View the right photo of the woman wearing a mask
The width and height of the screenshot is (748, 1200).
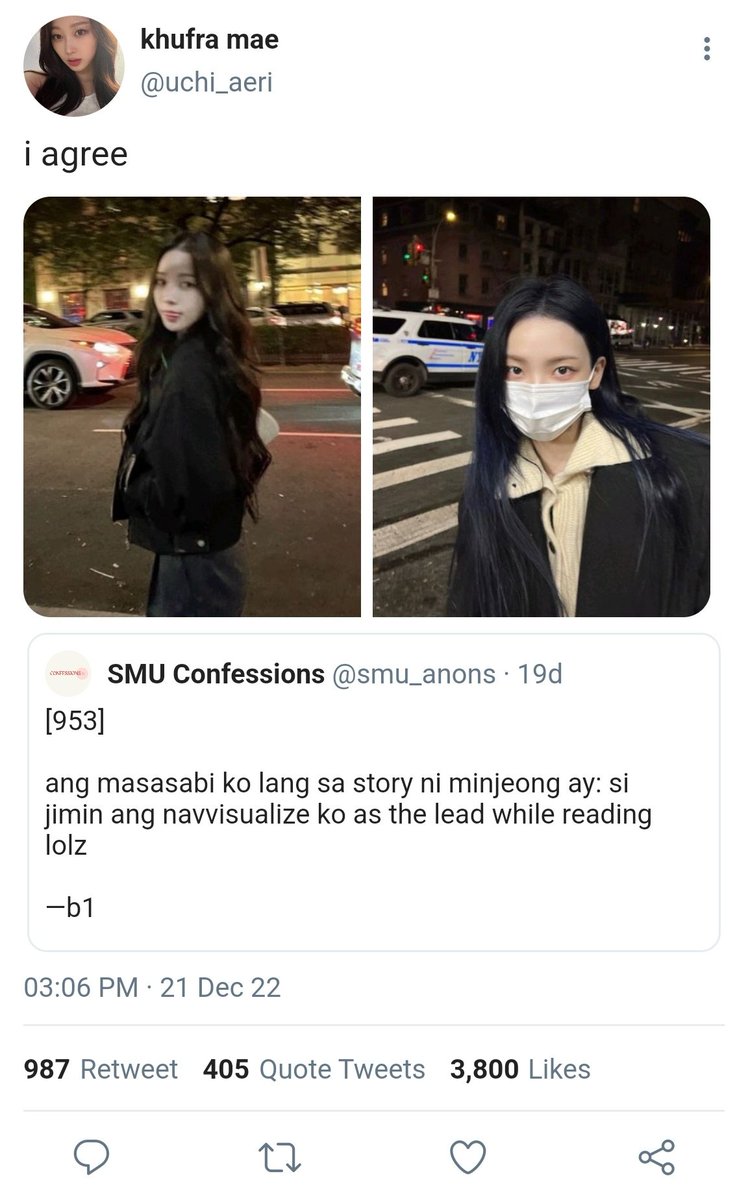[541, 406]
